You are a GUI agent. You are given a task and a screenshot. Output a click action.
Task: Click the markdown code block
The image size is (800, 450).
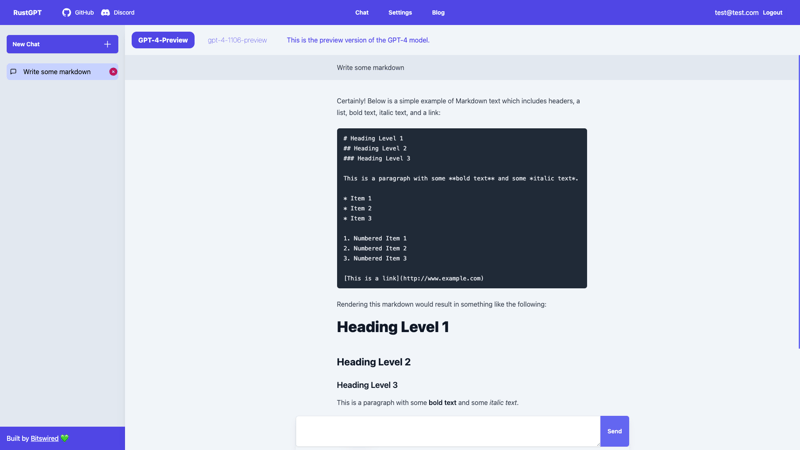[x=462, y=208]
